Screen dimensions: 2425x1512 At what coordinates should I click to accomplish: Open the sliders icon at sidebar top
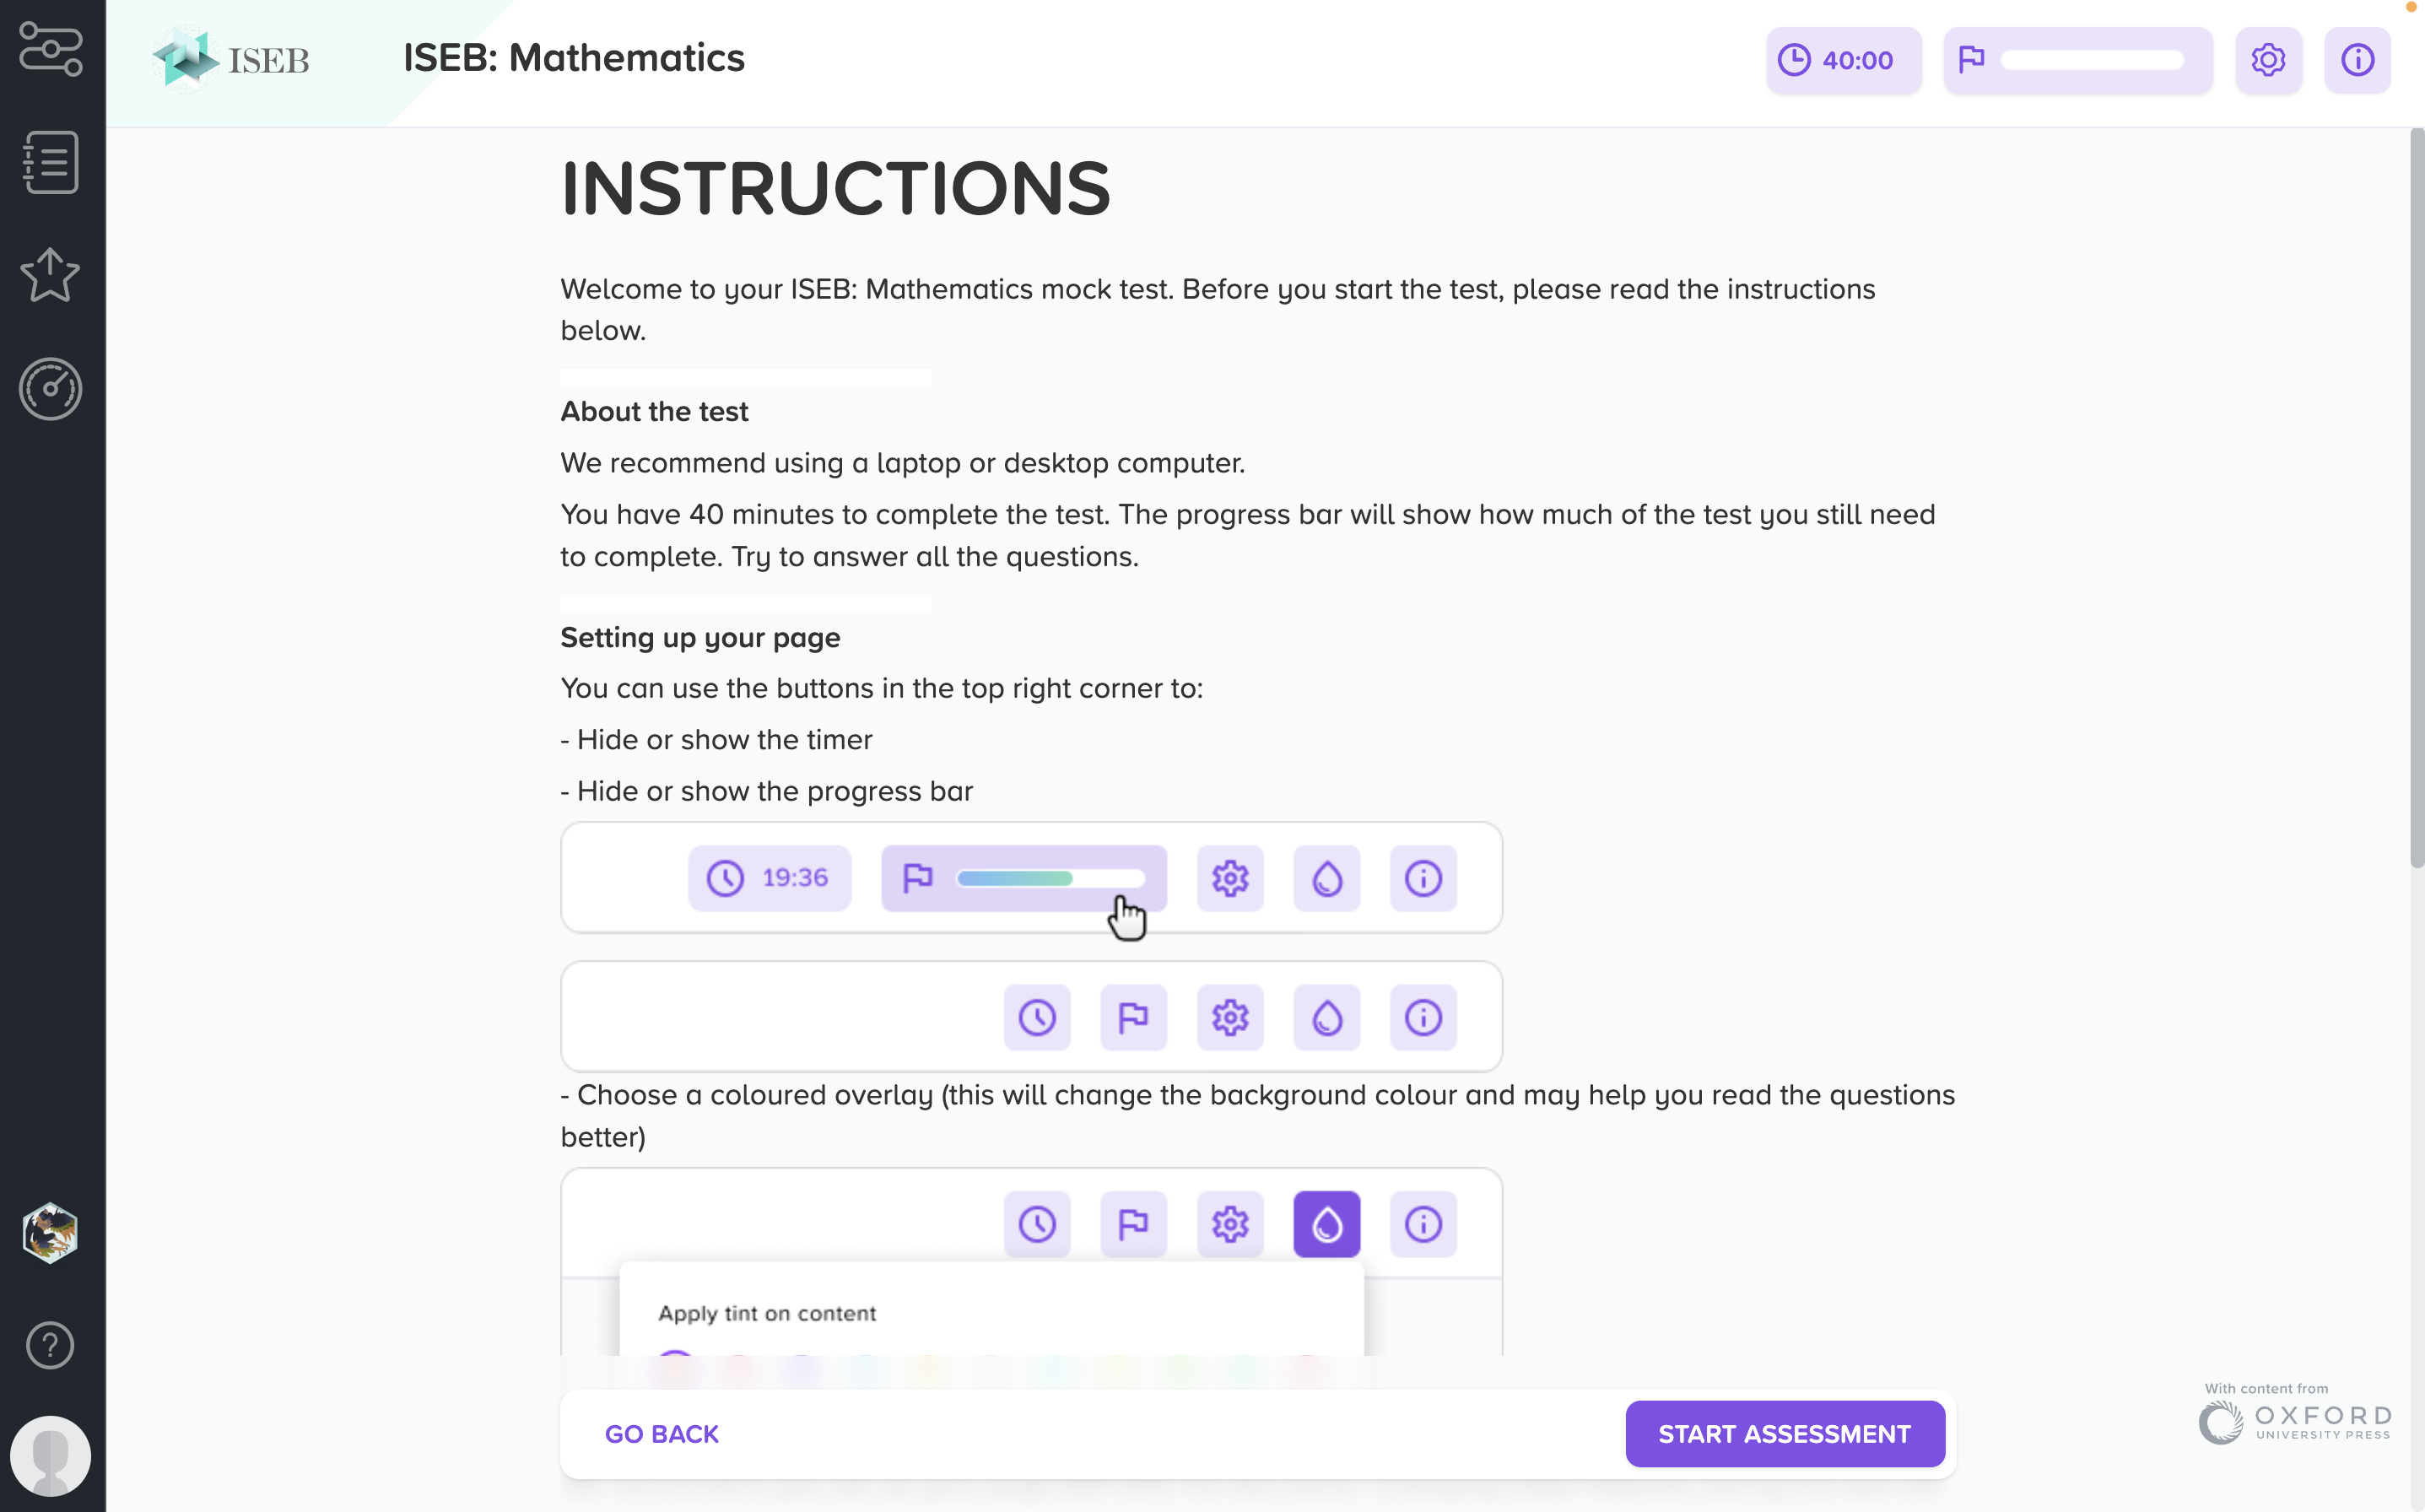click(x=51, y=48)
